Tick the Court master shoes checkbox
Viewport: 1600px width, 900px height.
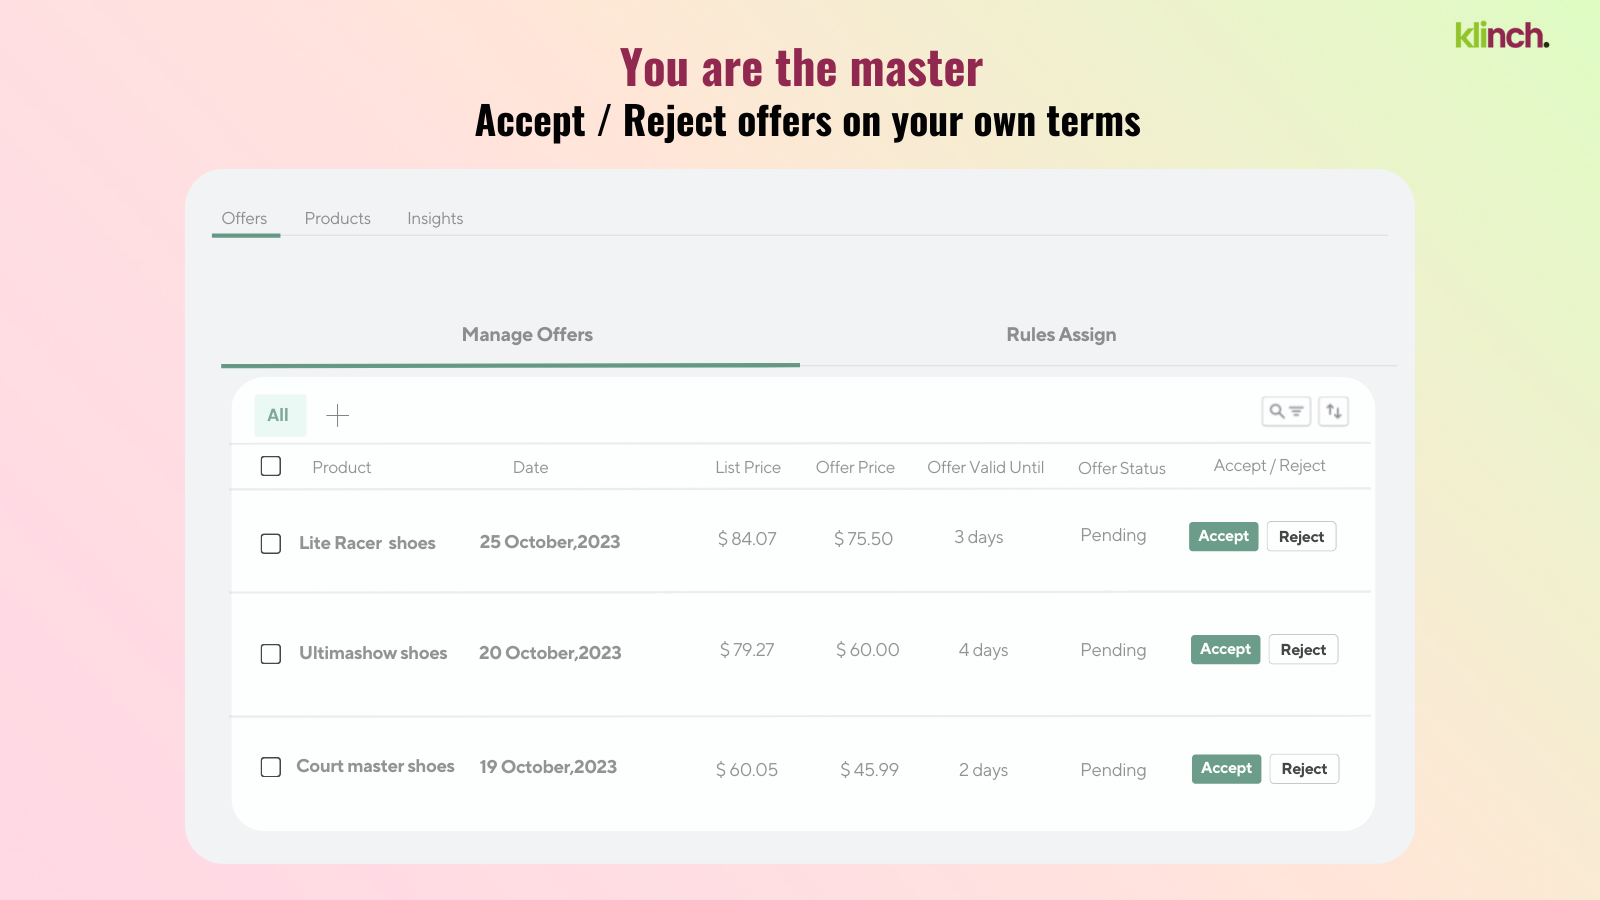tap(271, 767)
